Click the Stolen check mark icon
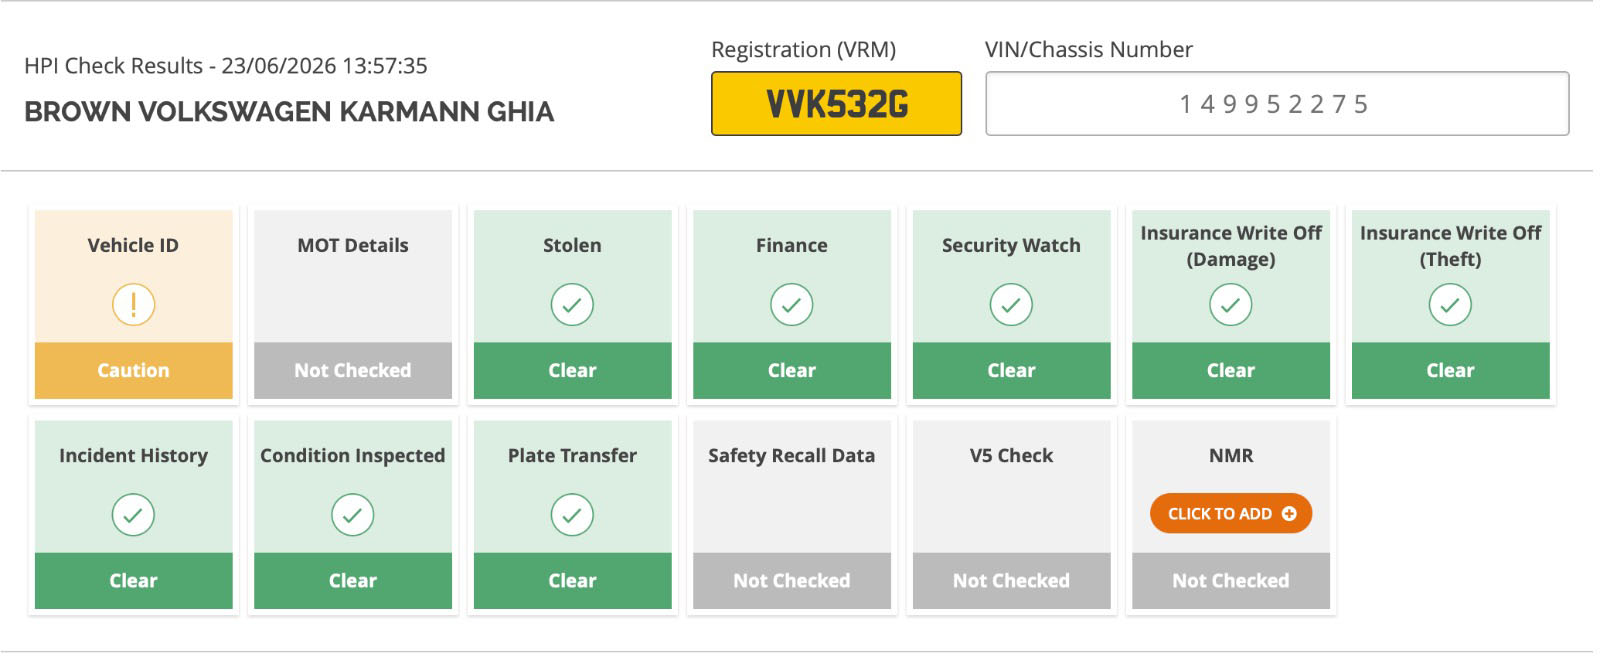Screen dimensions: 1600x657 point(572,304)
